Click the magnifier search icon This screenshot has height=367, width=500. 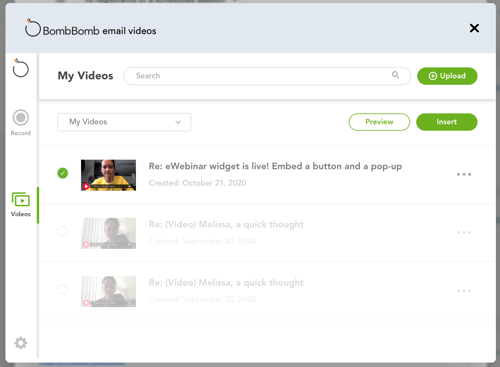click(x=395, y=75)
